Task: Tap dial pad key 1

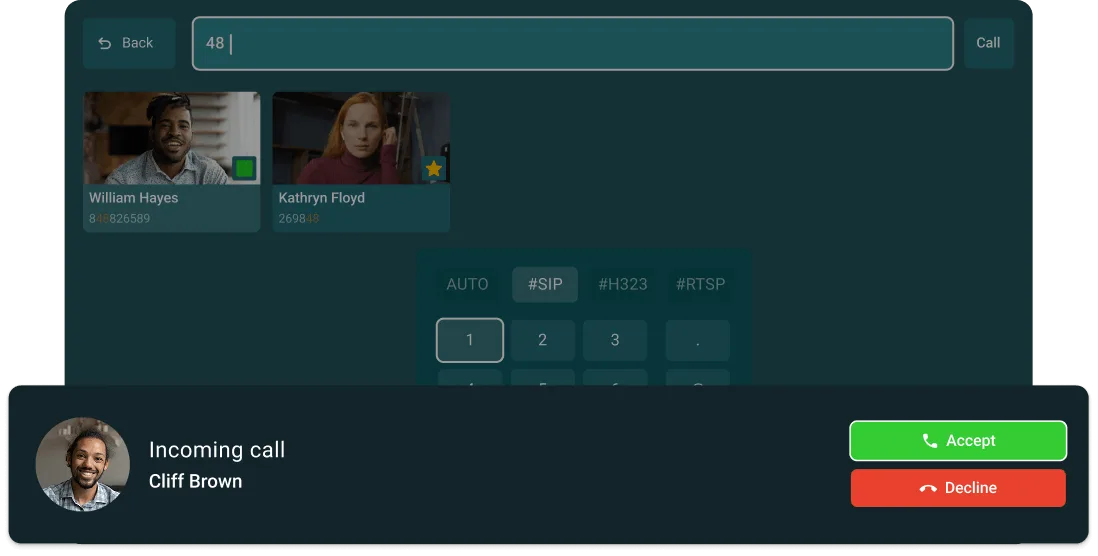Action: pos(470,340)
